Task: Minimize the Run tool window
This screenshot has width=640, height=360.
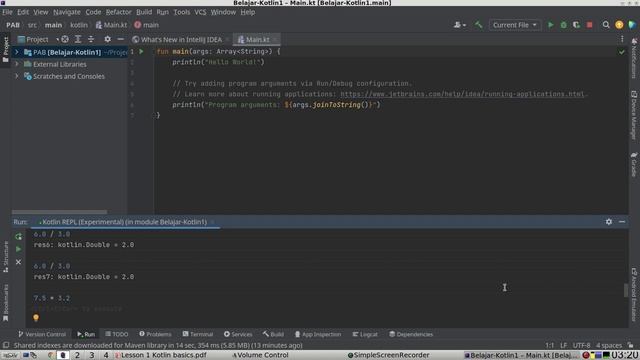Action: pyautogui.click(x=622, y=222)
